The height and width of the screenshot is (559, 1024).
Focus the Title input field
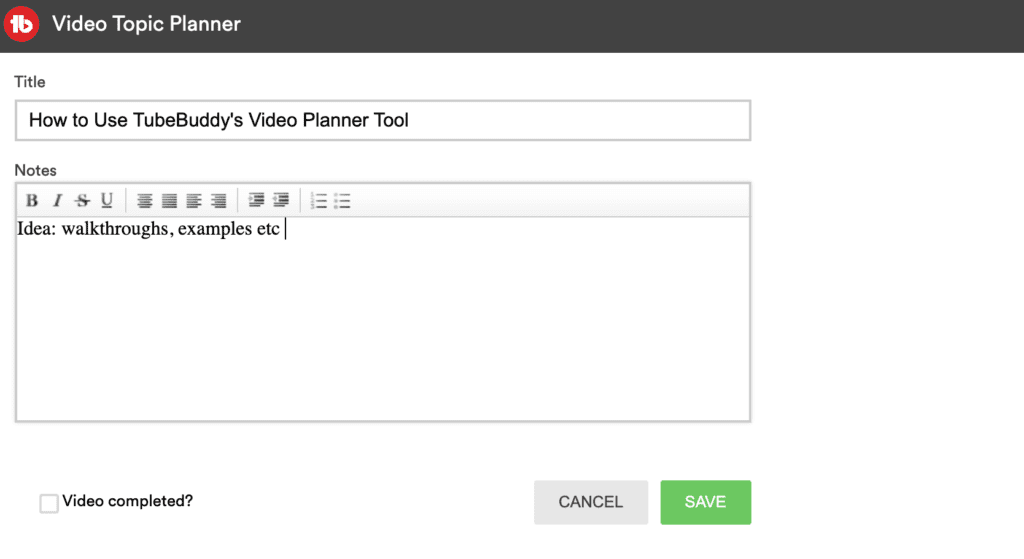pyautogui.click(x=383, y=121)
